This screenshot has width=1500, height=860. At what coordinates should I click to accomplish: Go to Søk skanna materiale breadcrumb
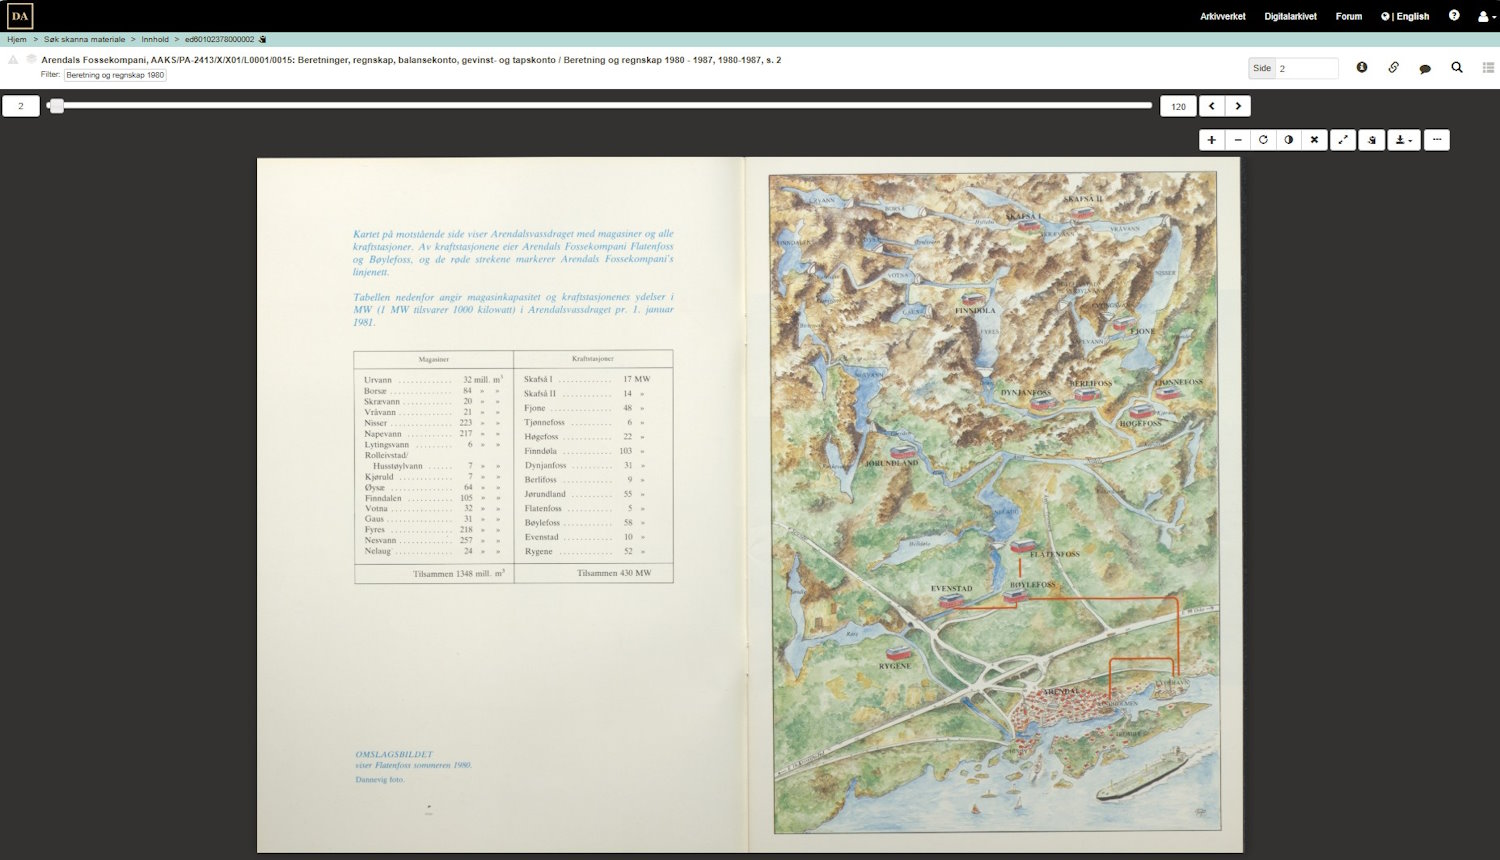pos(85,39)
